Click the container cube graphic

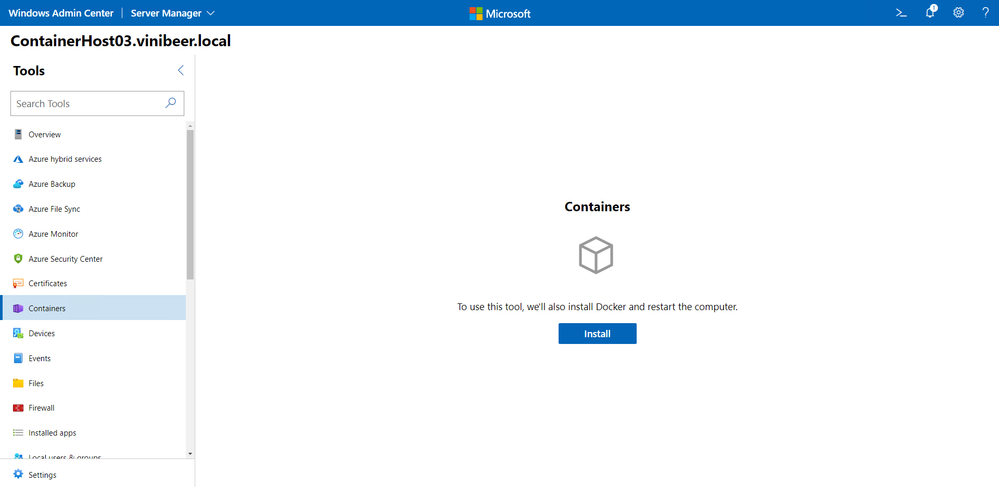point(596,255)
